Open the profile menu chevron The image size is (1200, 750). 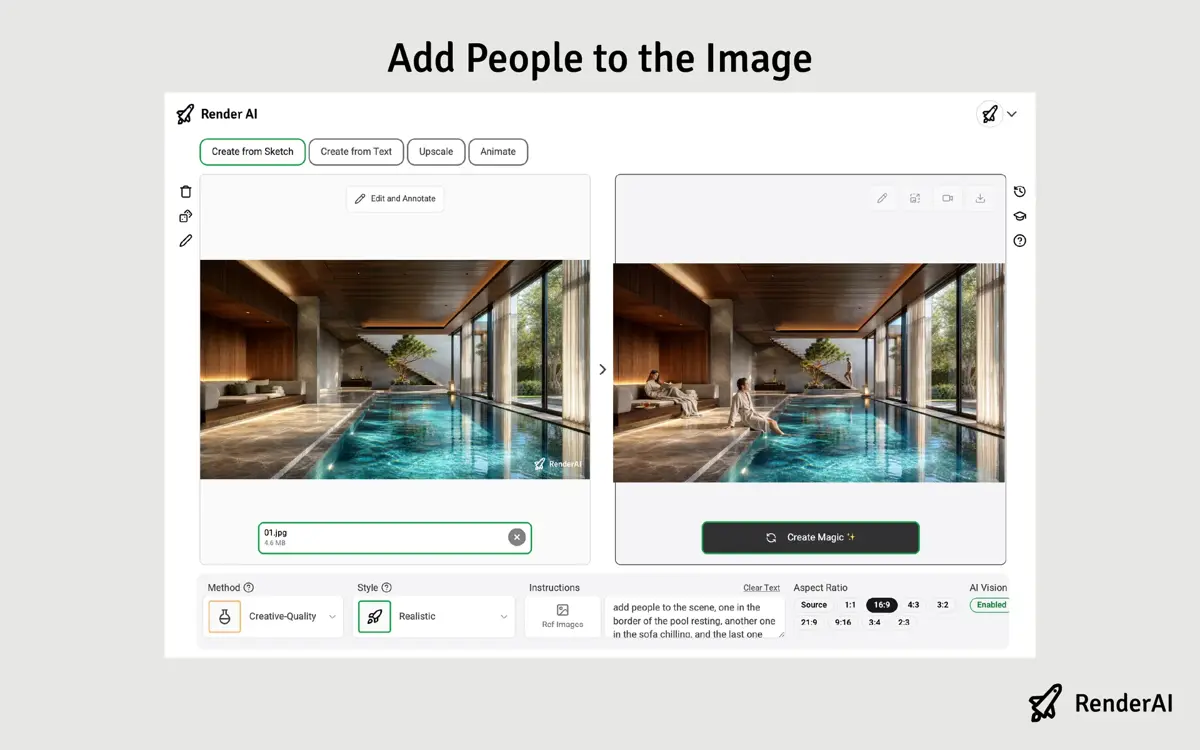click(1012, 114)
